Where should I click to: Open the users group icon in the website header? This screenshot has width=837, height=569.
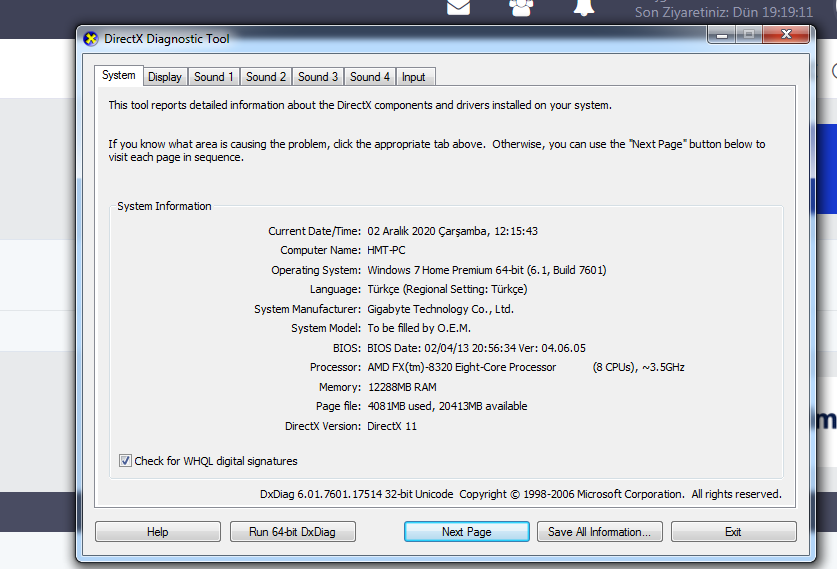click(x=521, y=7)
